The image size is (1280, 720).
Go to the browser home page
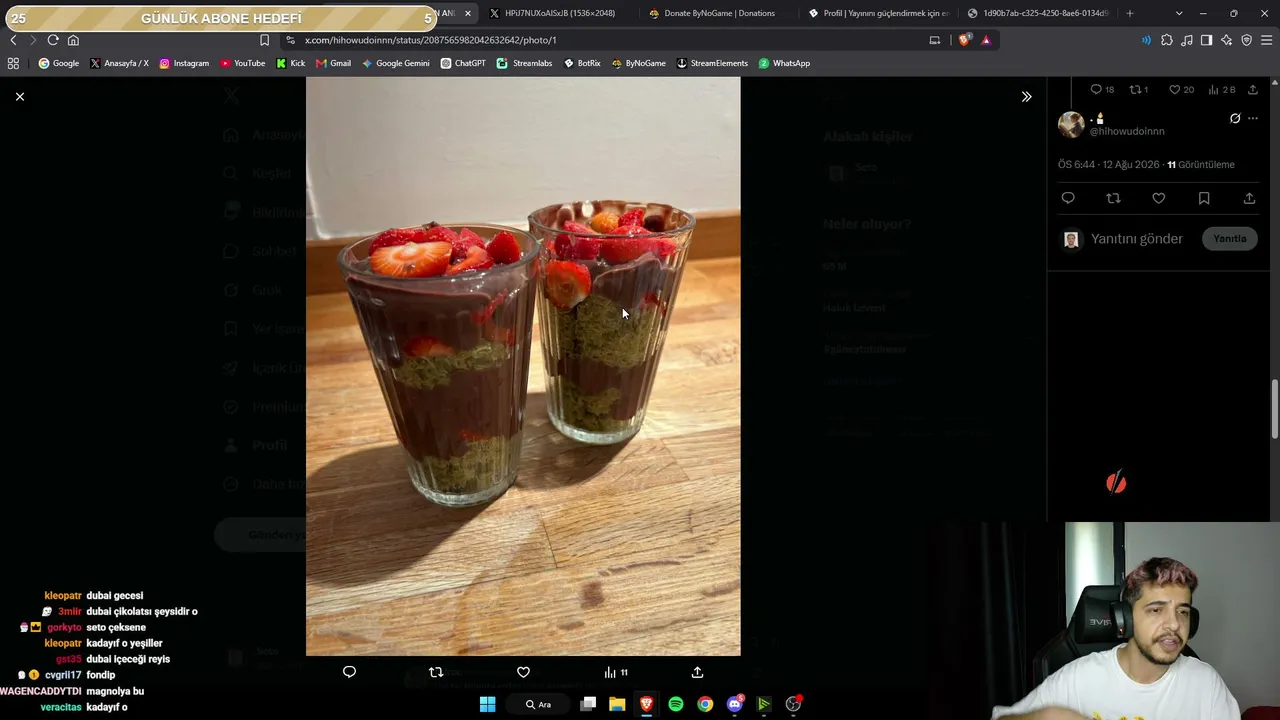[x=73, y=40]
